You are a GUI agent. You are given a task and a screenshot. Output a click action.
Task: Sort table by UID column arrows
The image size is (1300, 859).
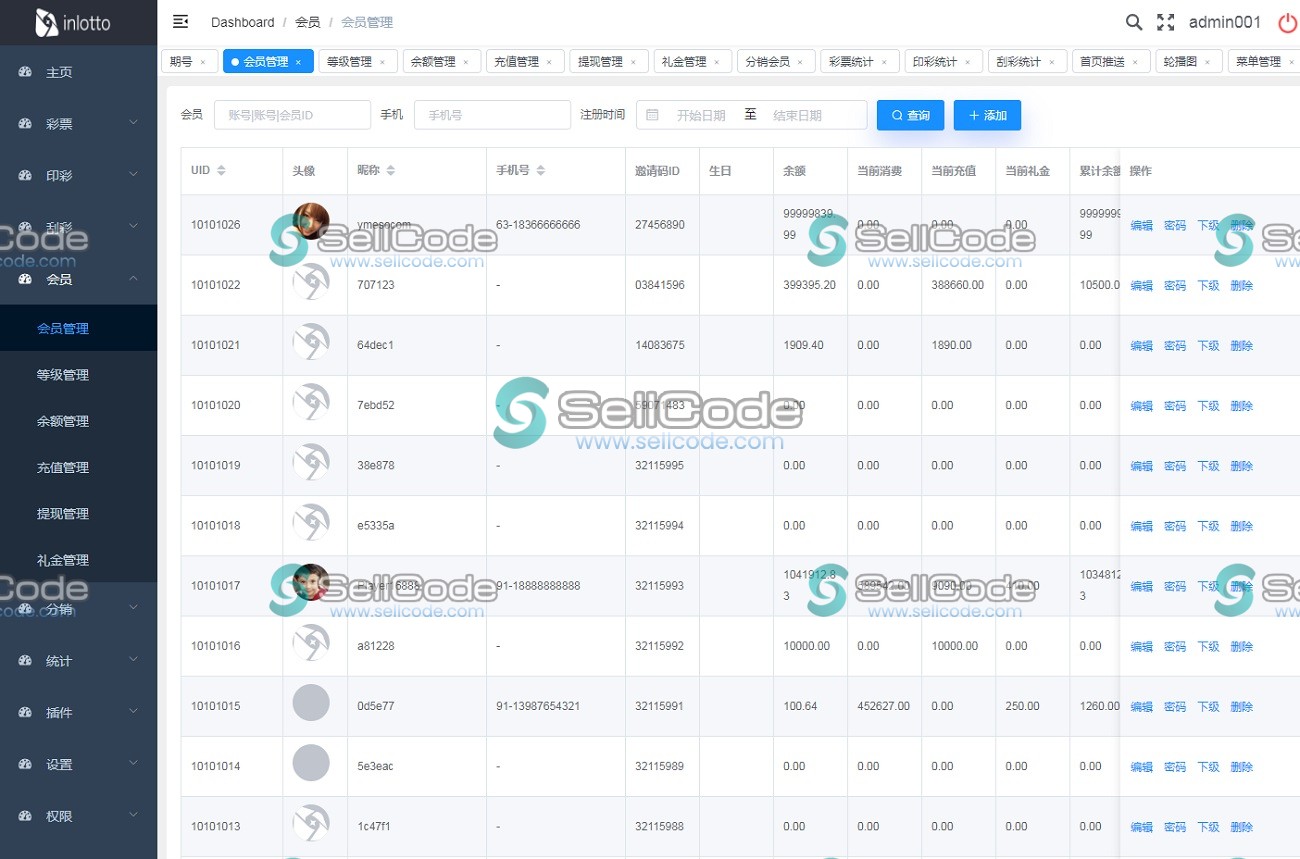tap(221, 171)
